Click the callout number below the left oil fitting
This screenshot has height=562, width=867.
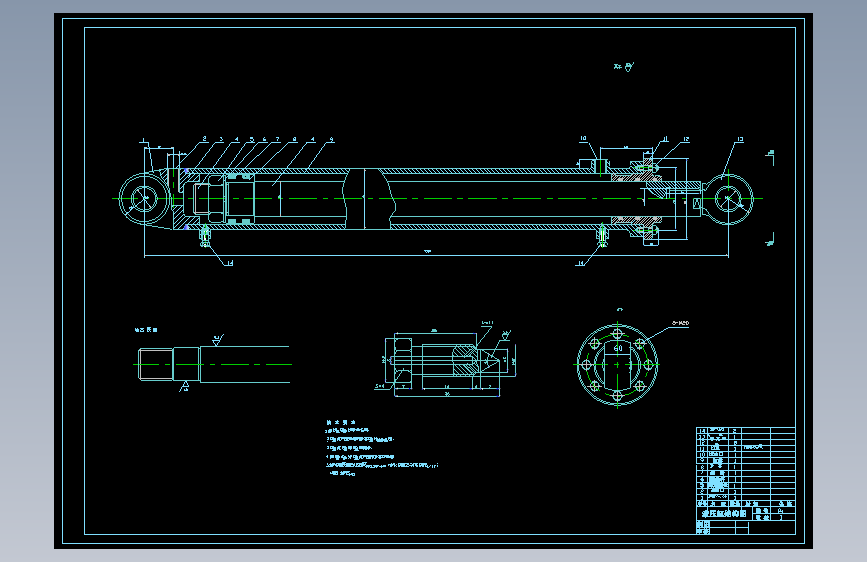[x=229, y=263]
